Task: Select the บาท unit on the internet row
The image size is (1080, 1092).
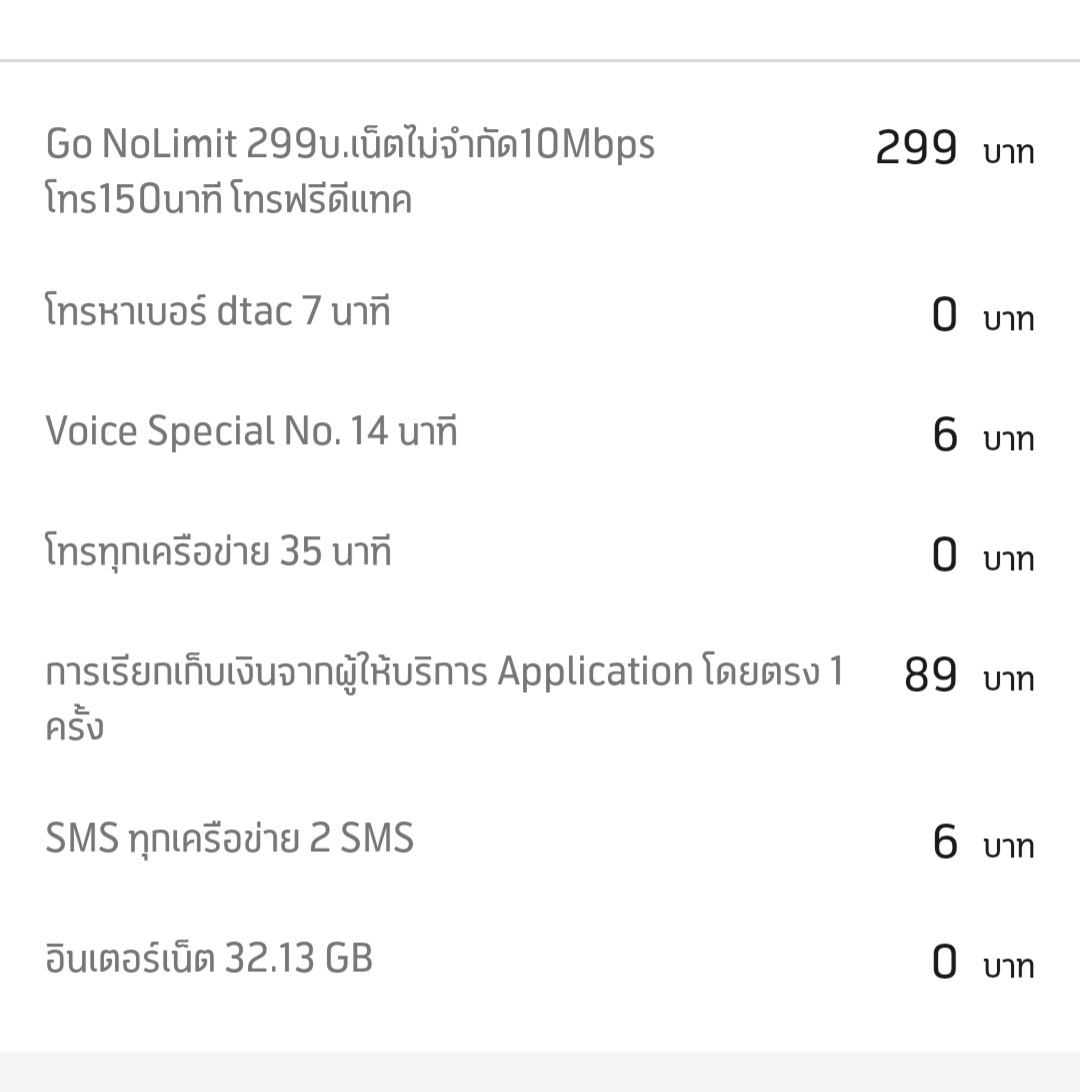Action: pos(1008,967)
